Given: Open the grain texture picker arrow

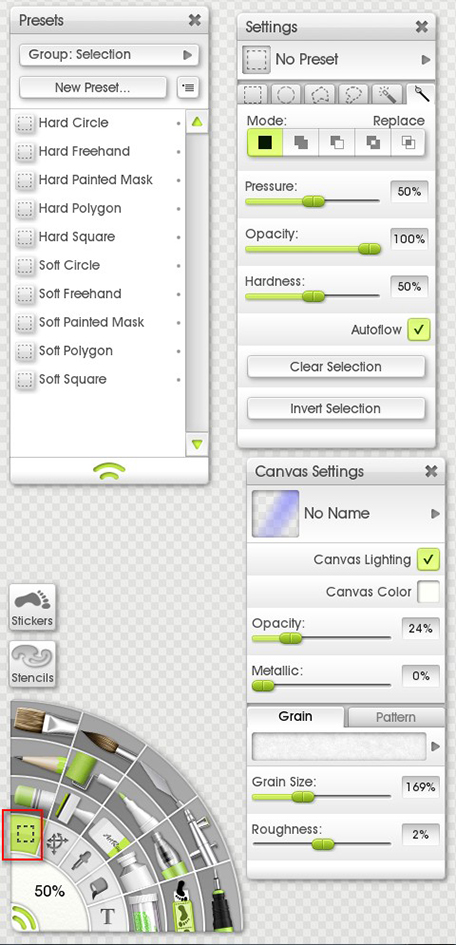Looking at the screenshot, I should click(436, 747).
